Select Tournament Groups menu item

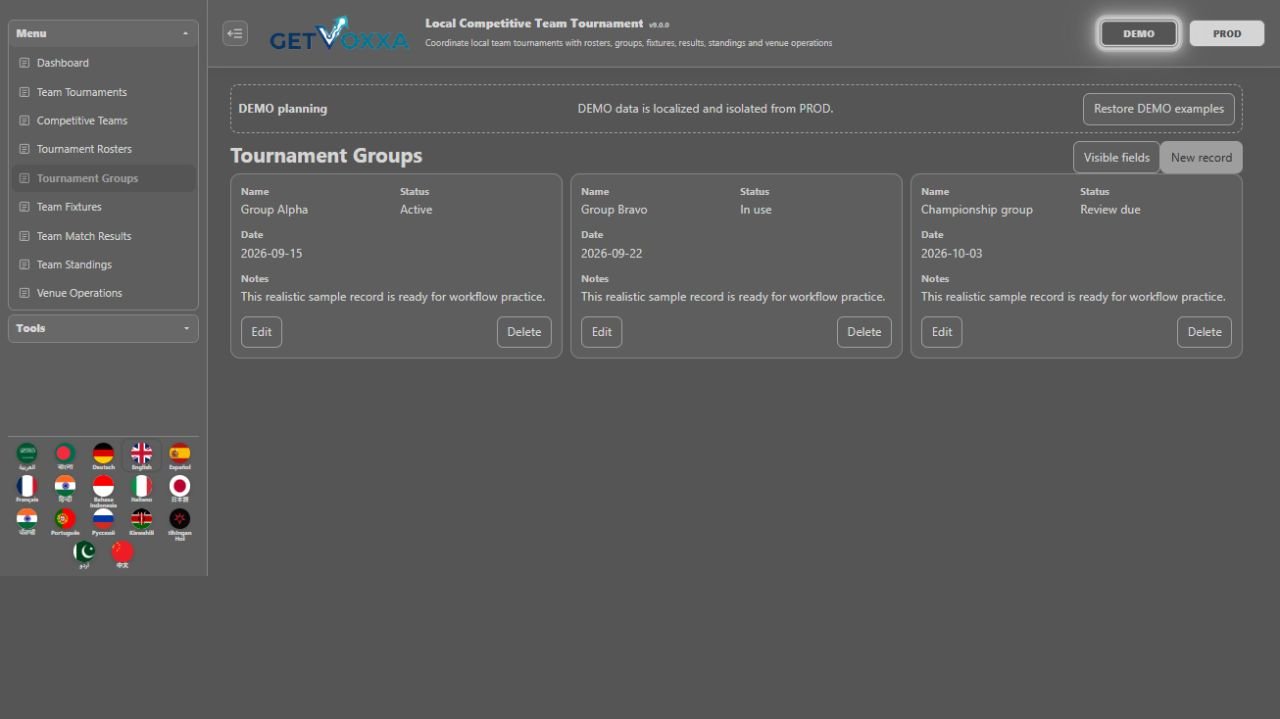103,178
